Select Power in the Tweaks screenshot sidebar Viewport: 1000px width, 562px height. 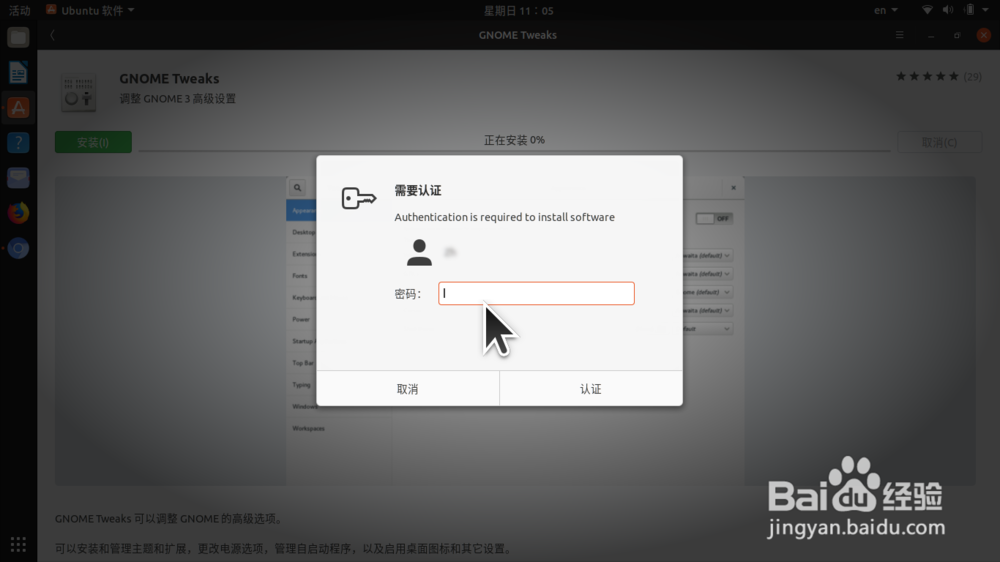pos(301,319)
